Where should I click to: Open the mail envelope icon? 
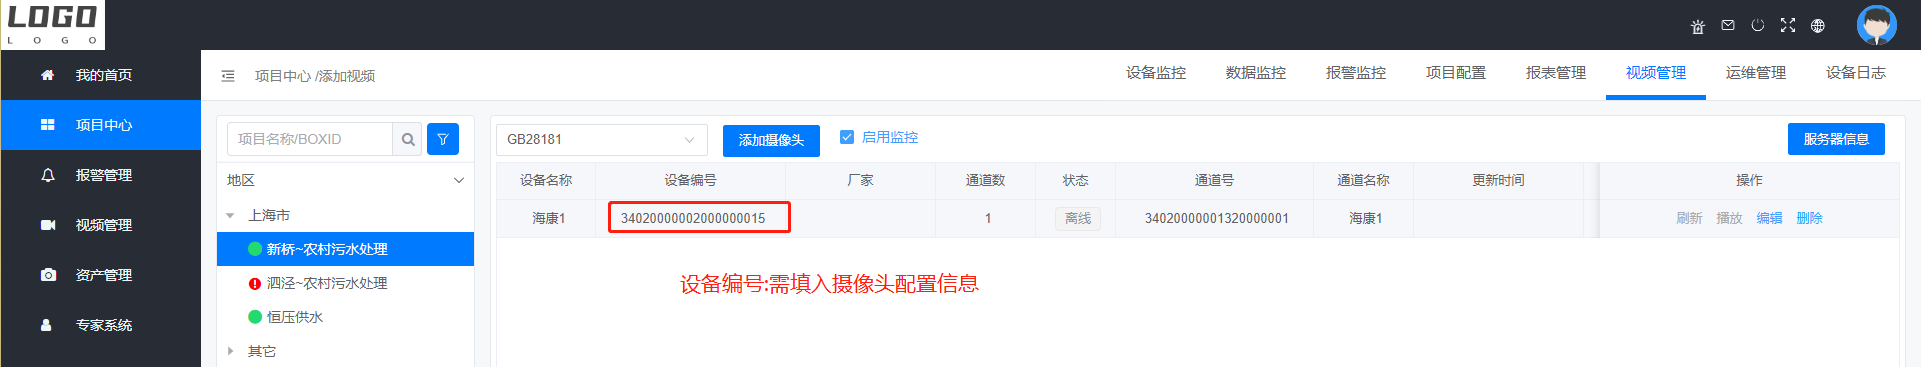coord(1728,25)
